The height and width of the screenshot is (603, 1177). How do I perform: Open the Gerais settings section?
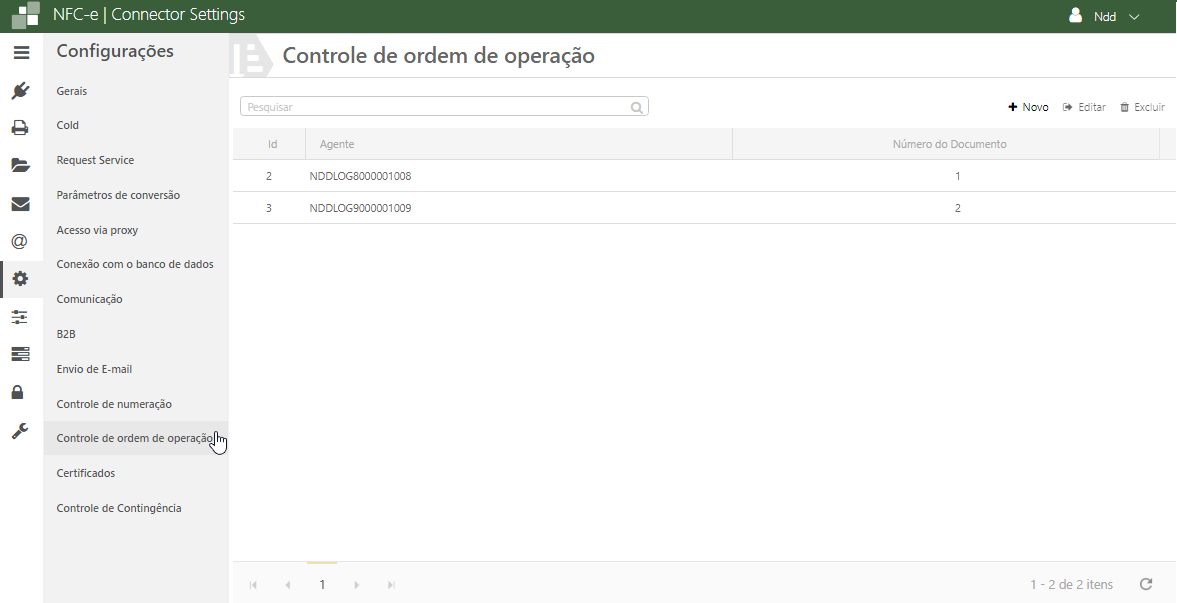tap(72, 91)
